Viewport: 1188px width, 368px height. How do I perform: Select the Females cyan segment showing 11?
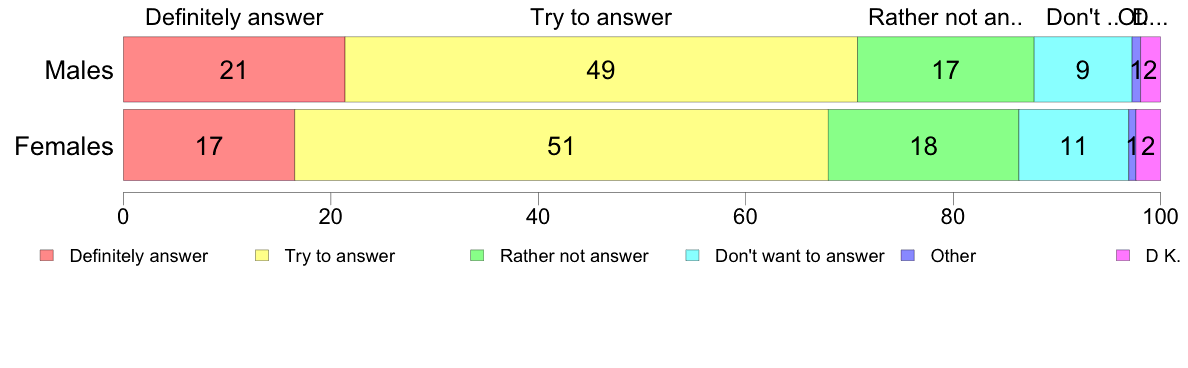coord(1074,145)
